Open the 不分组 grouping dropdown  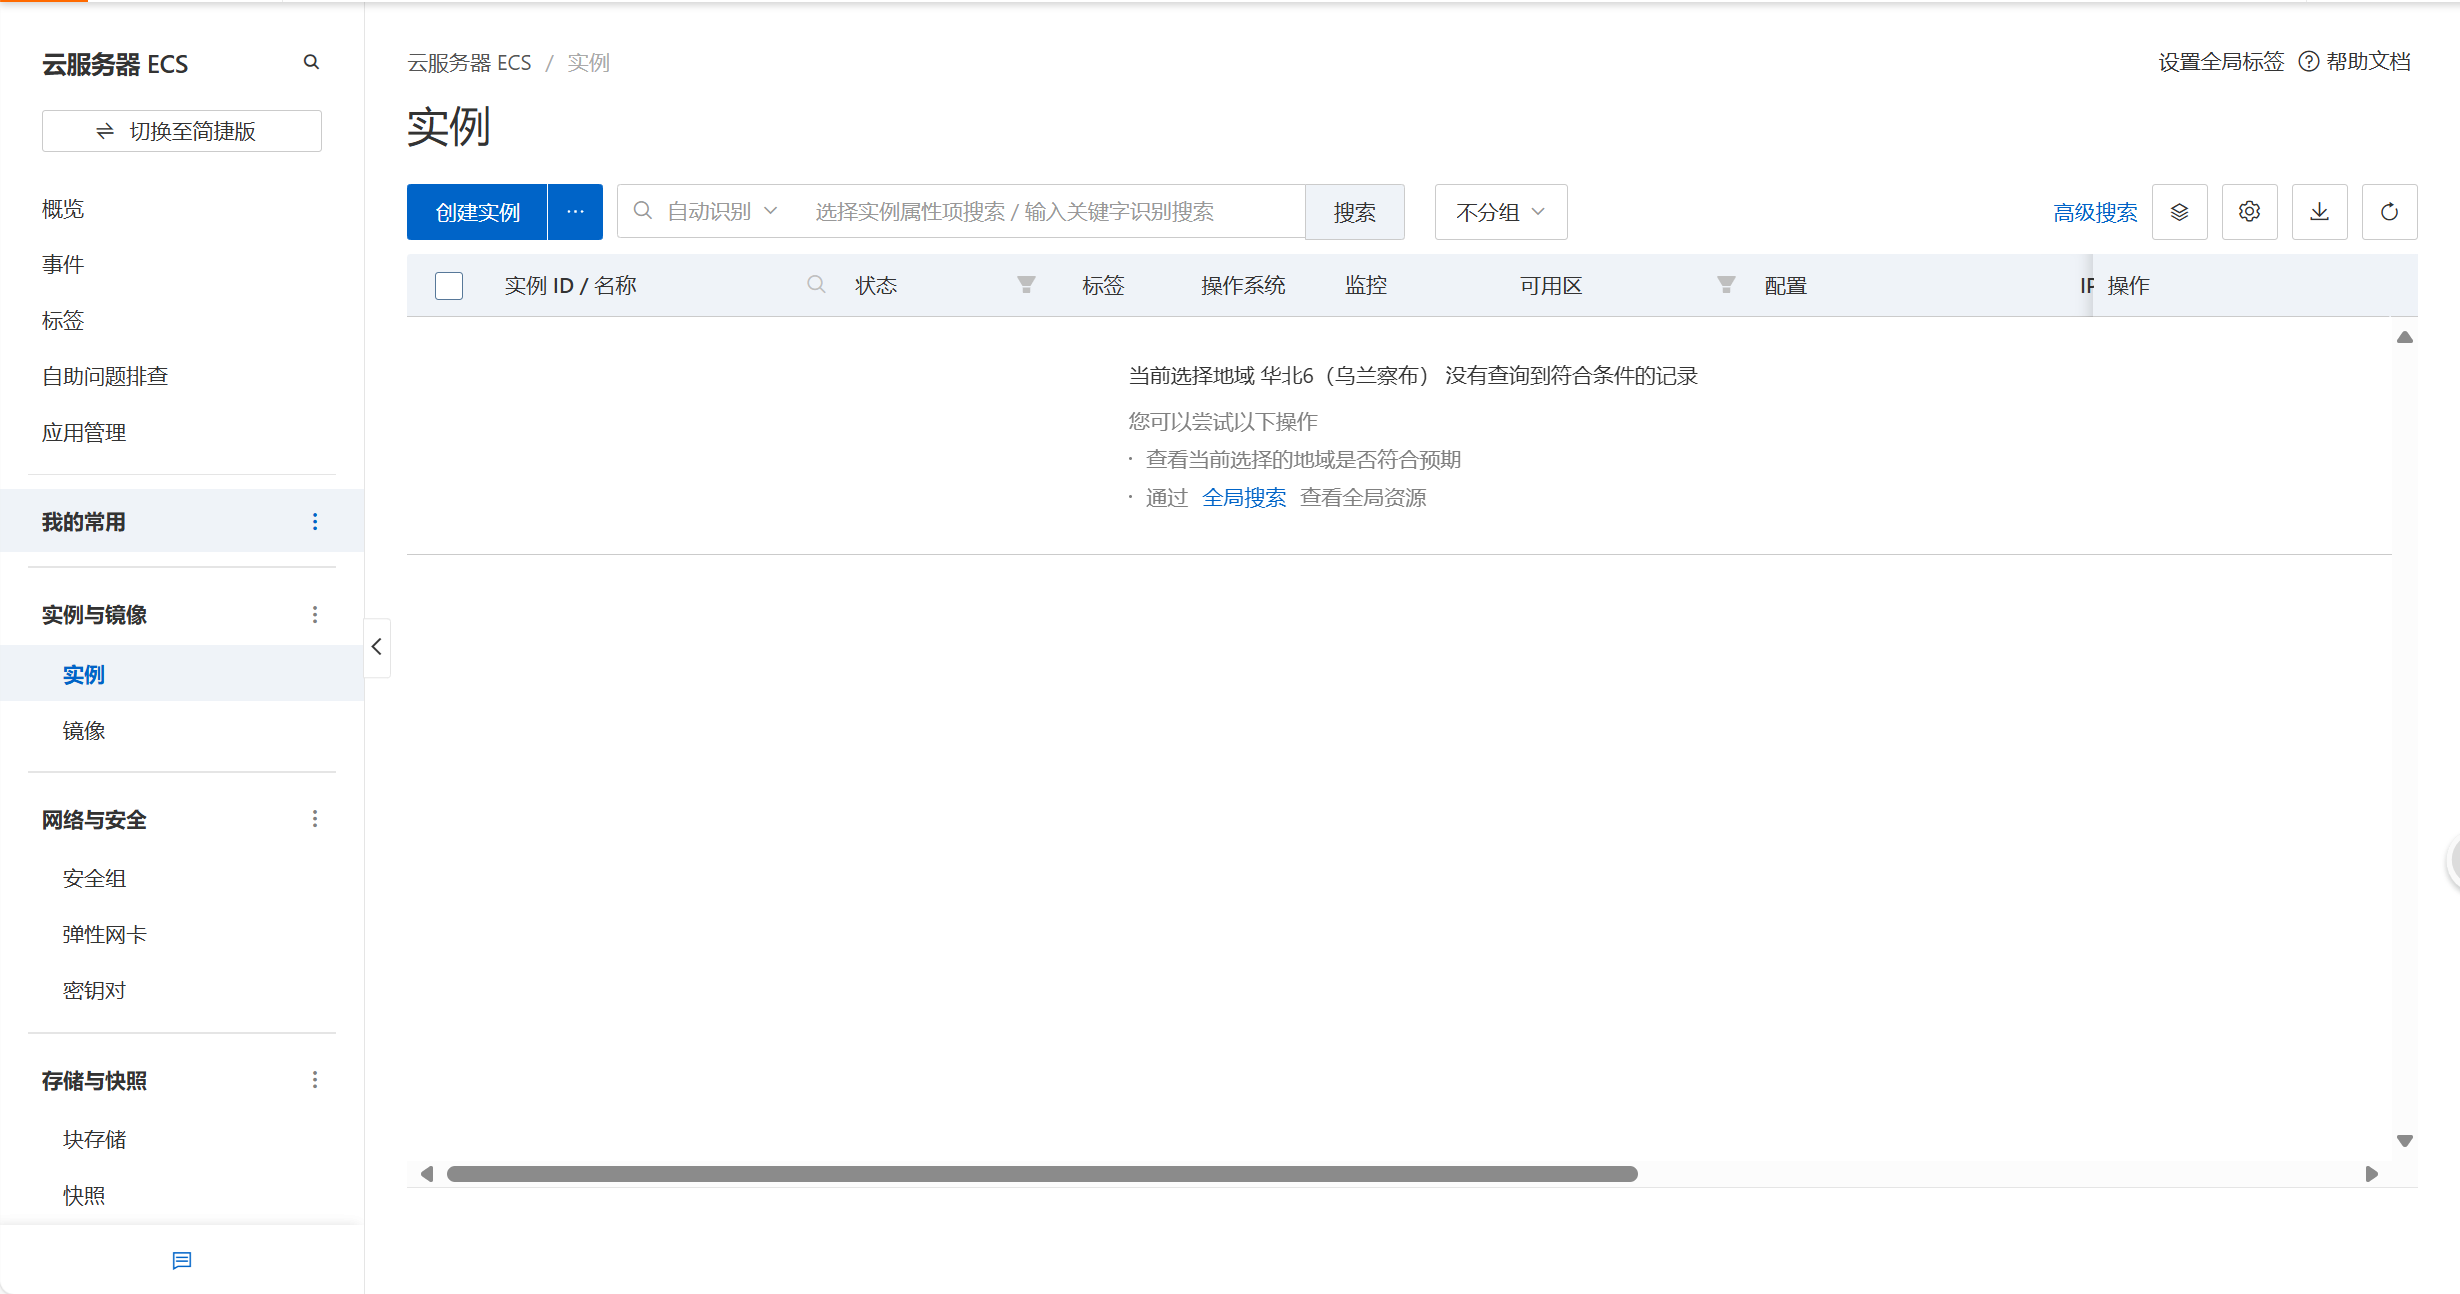[1500, 212]
